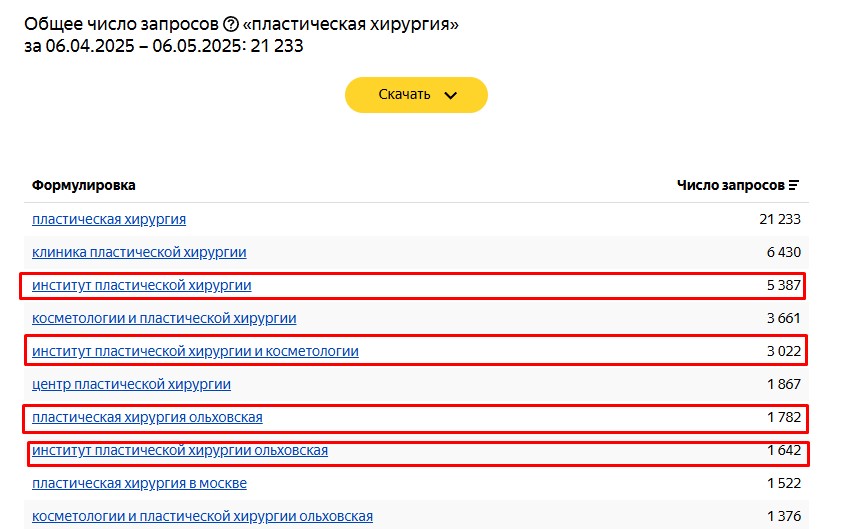Expand the Скачать dropdown chevron
Image resolution: width=848 pixels, height=529 pixels.
(x=450, y=95)
